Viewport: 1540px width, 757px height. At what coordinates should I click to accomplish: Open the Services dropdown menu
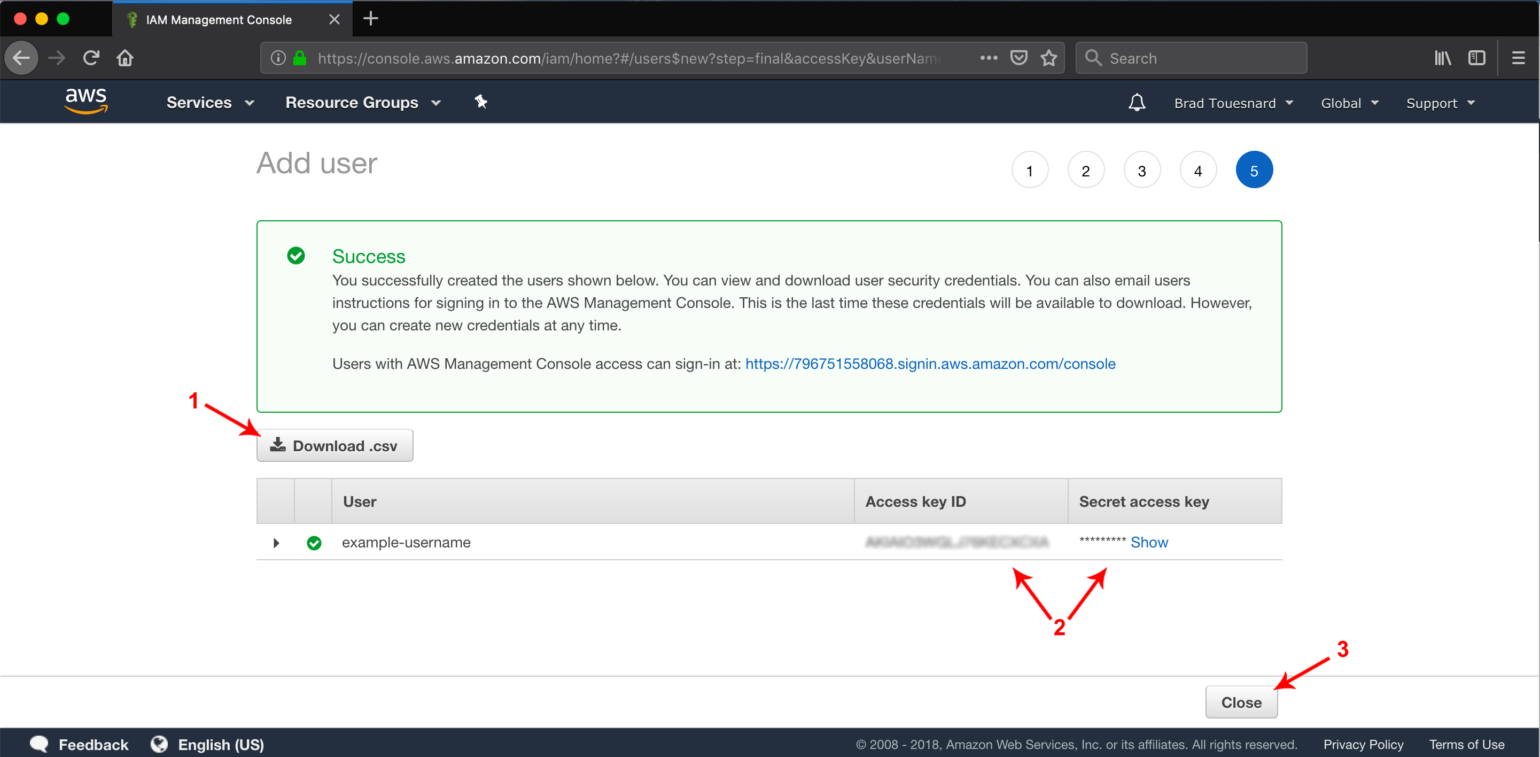[x=210, y=102]
